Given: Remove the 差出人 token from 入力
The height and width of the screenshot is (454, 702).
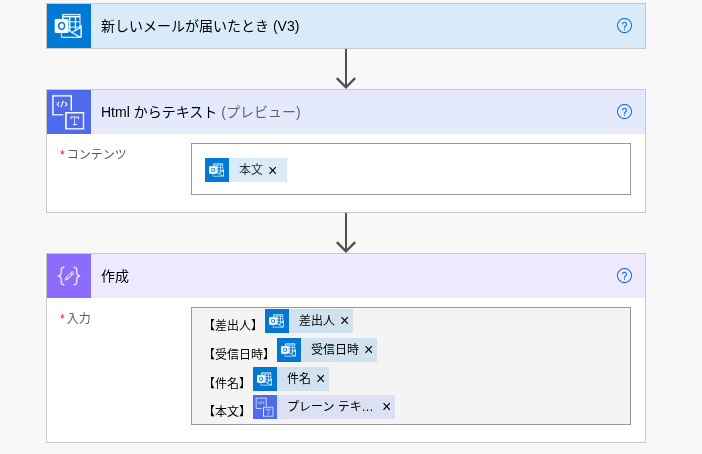Looking at the screenshot, I should (x=345, y=321).
